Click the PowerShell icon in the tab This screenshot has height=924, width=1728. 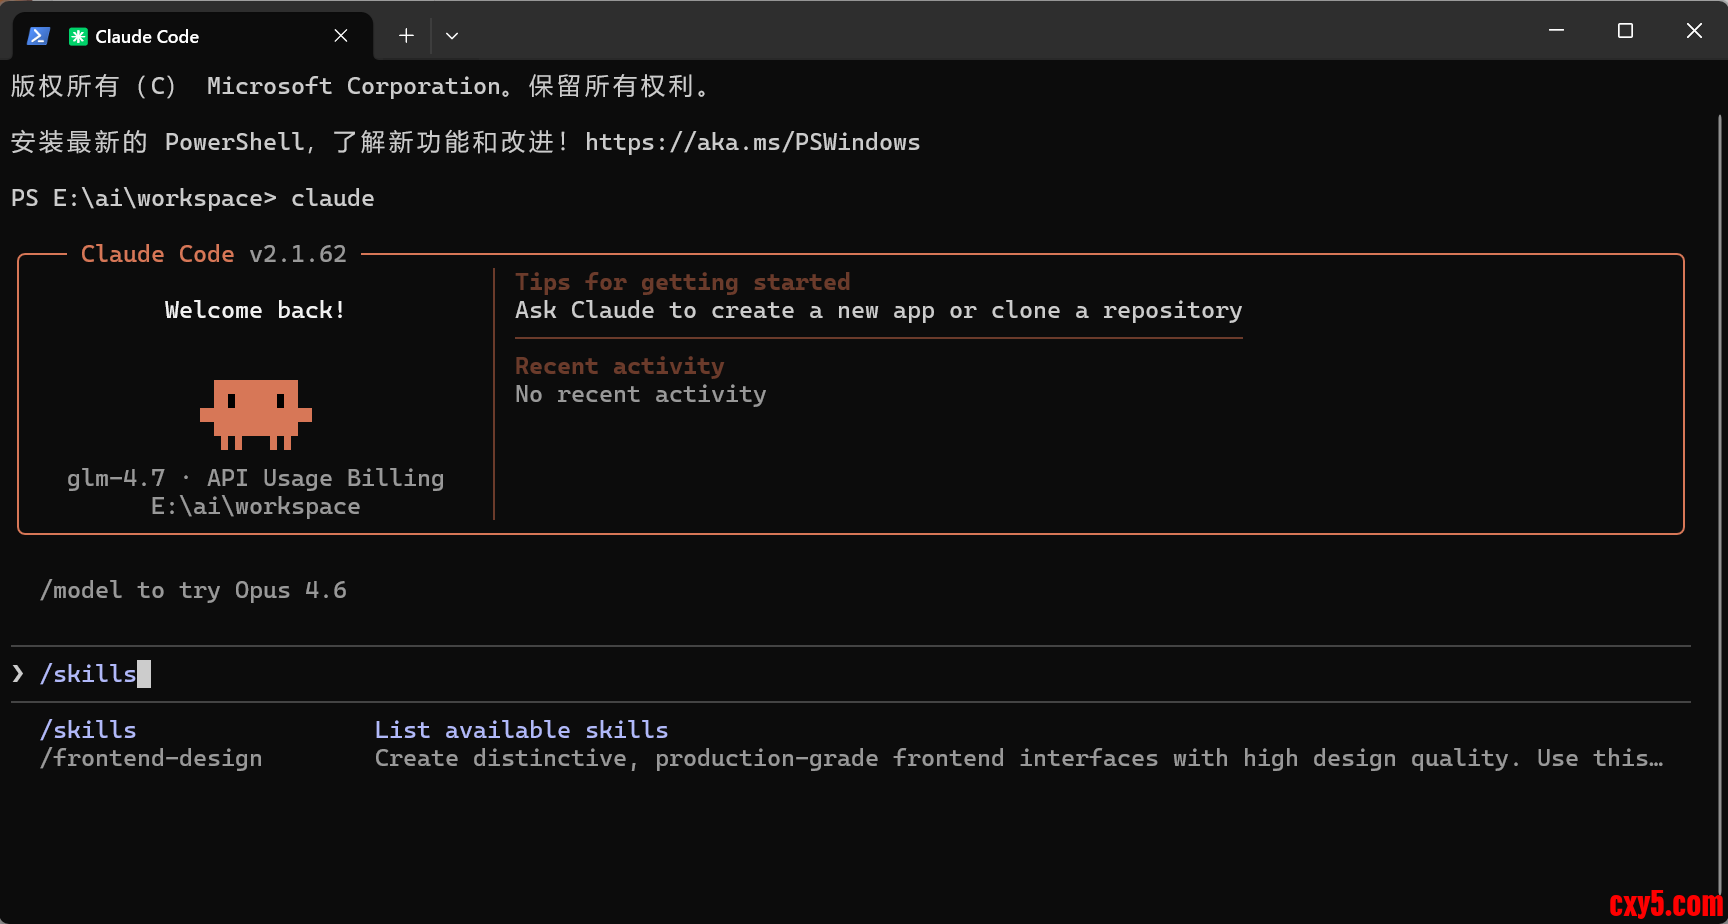(38, 36)
